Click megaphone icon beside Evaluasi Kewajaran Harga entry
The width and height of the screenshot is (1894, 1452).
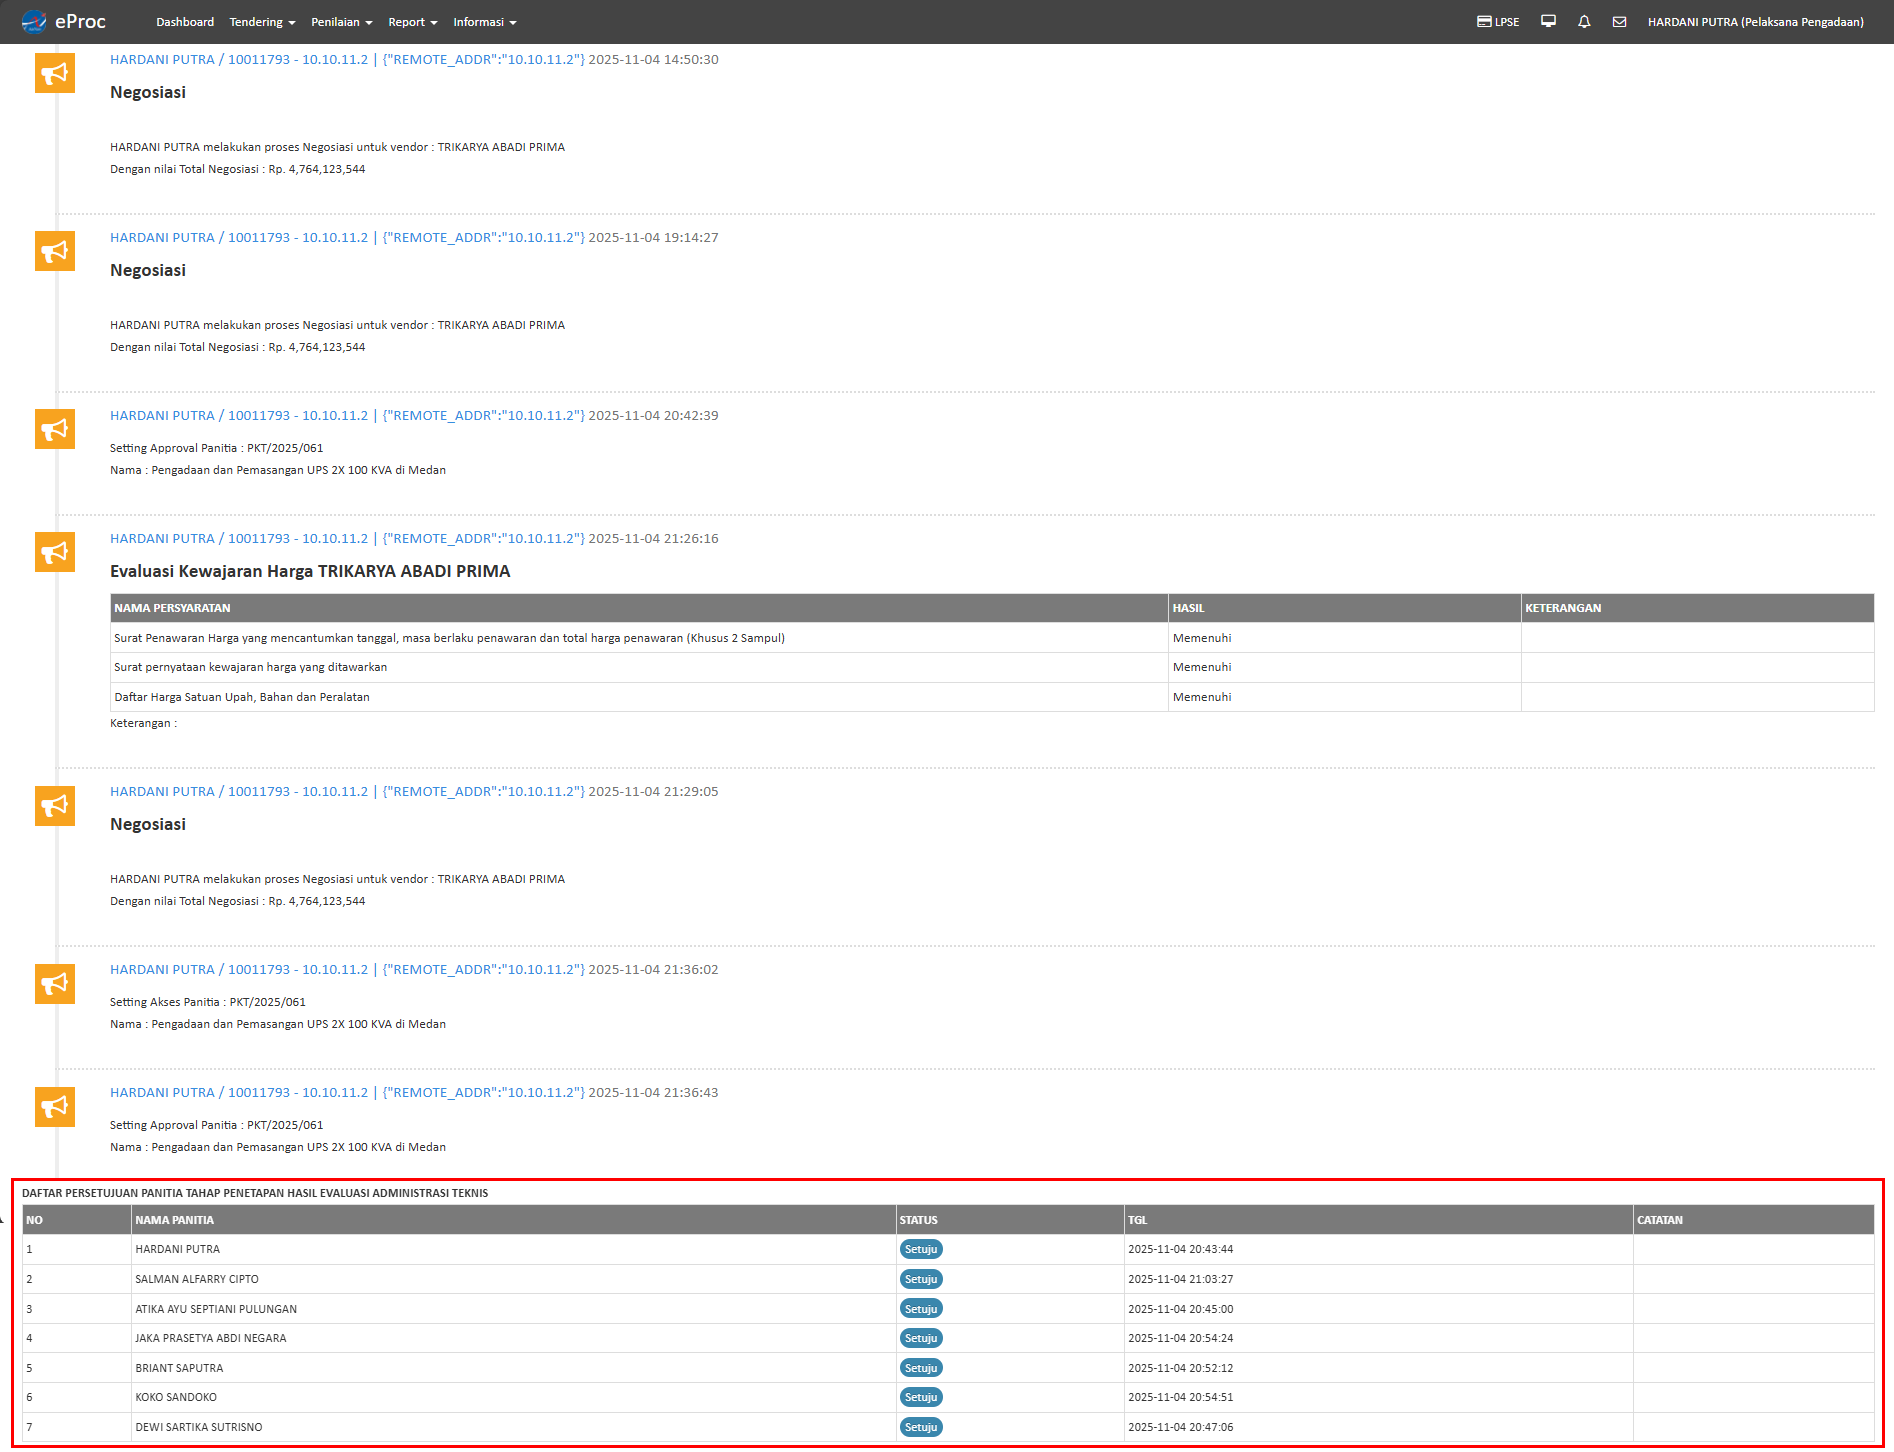(55, 552)
